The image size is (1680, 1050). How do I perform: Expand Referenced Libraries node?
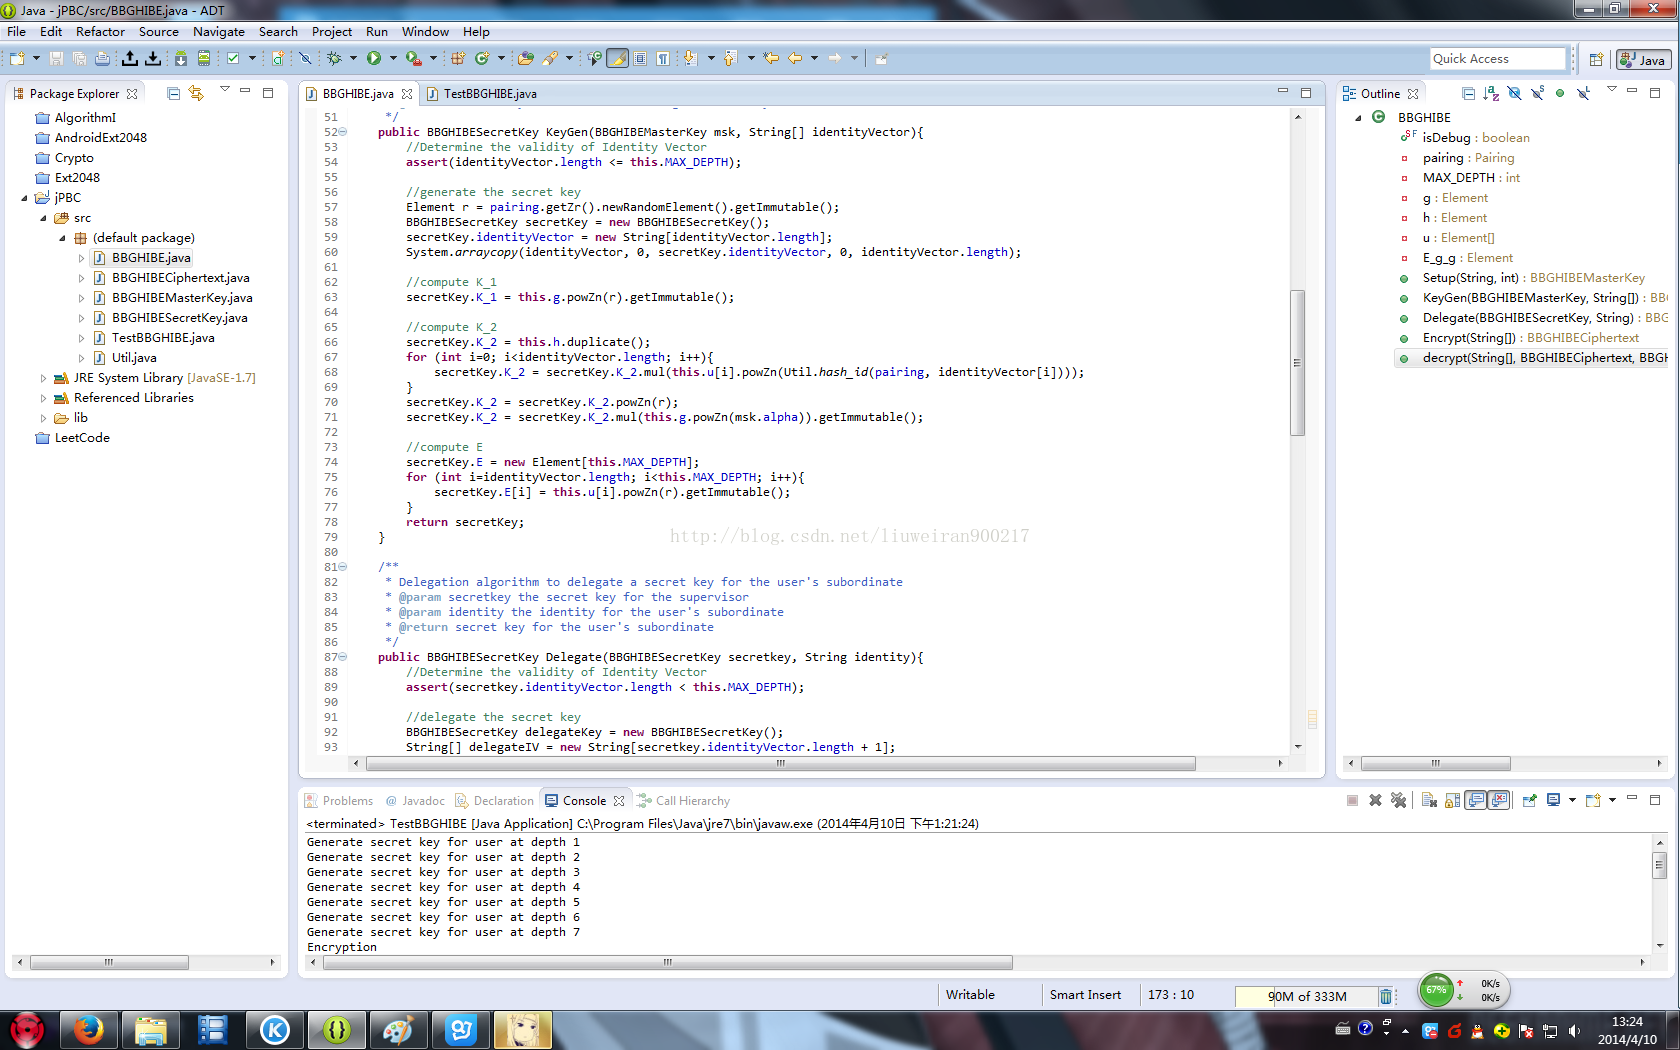tap(44, 398)
